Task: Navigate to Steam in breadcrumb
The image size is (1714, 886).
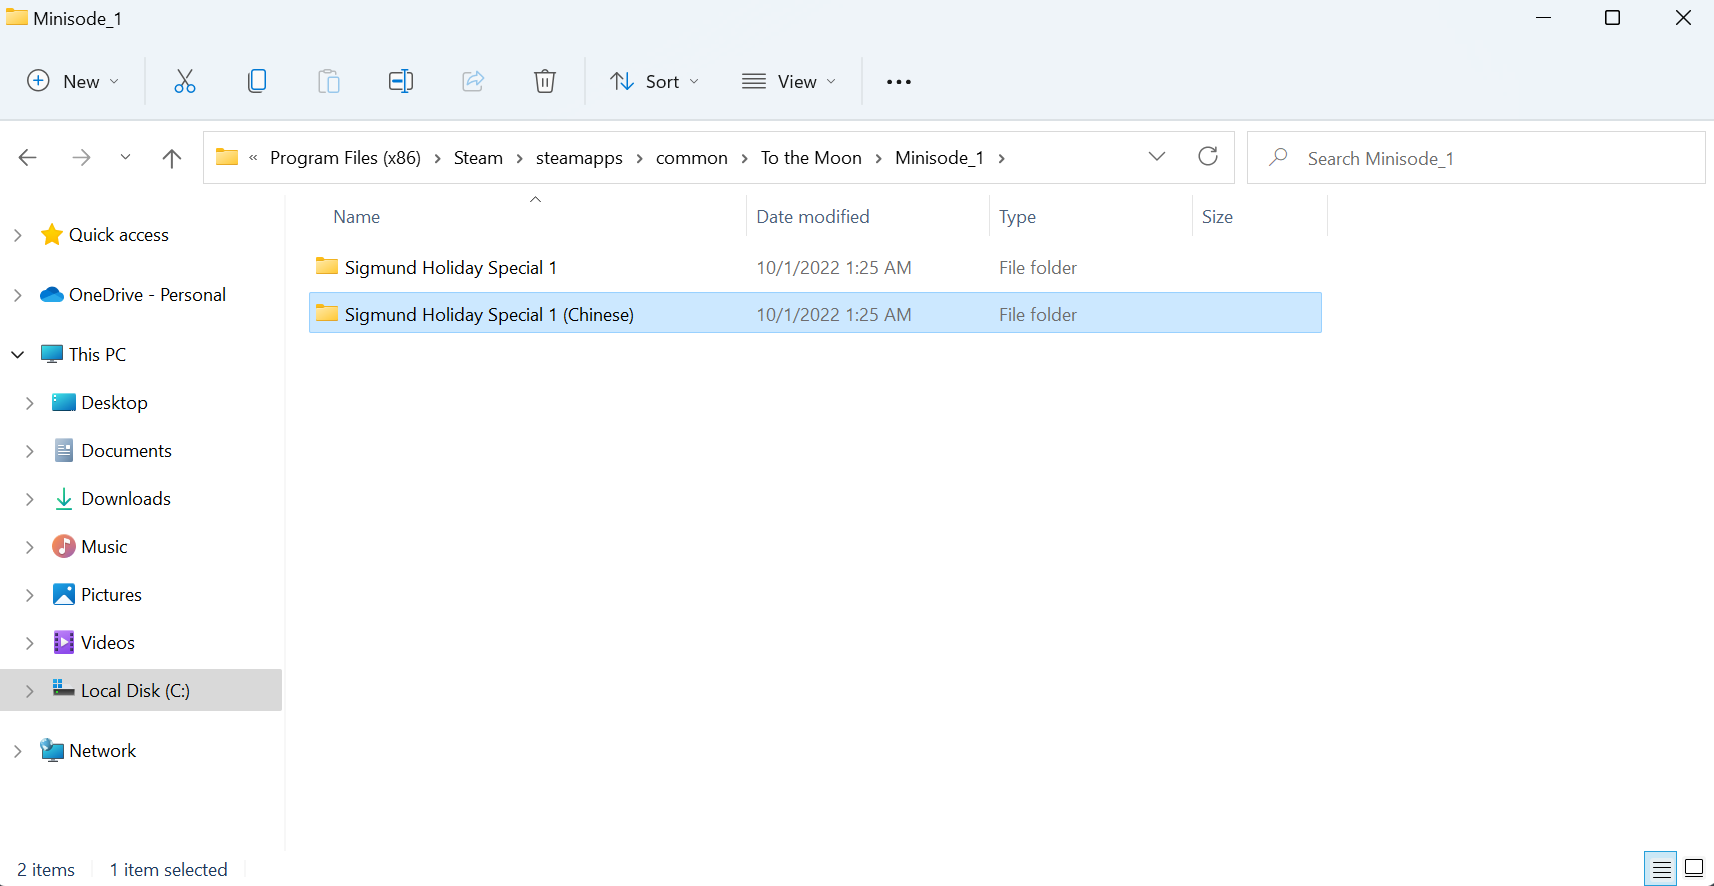Action: tap(478, 158)
